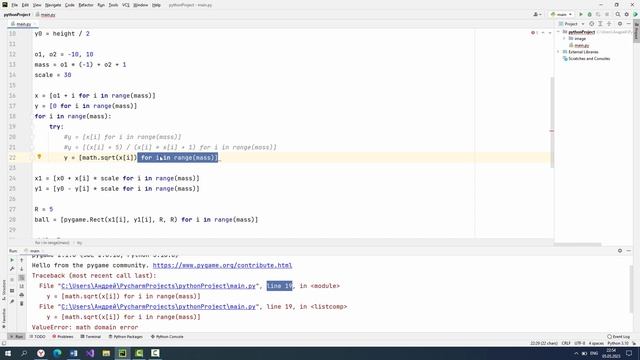The image size is (640, 360).
Task: Click the editor vertical scrollbar
Action: pyautogui.click(x=551, y=122)
